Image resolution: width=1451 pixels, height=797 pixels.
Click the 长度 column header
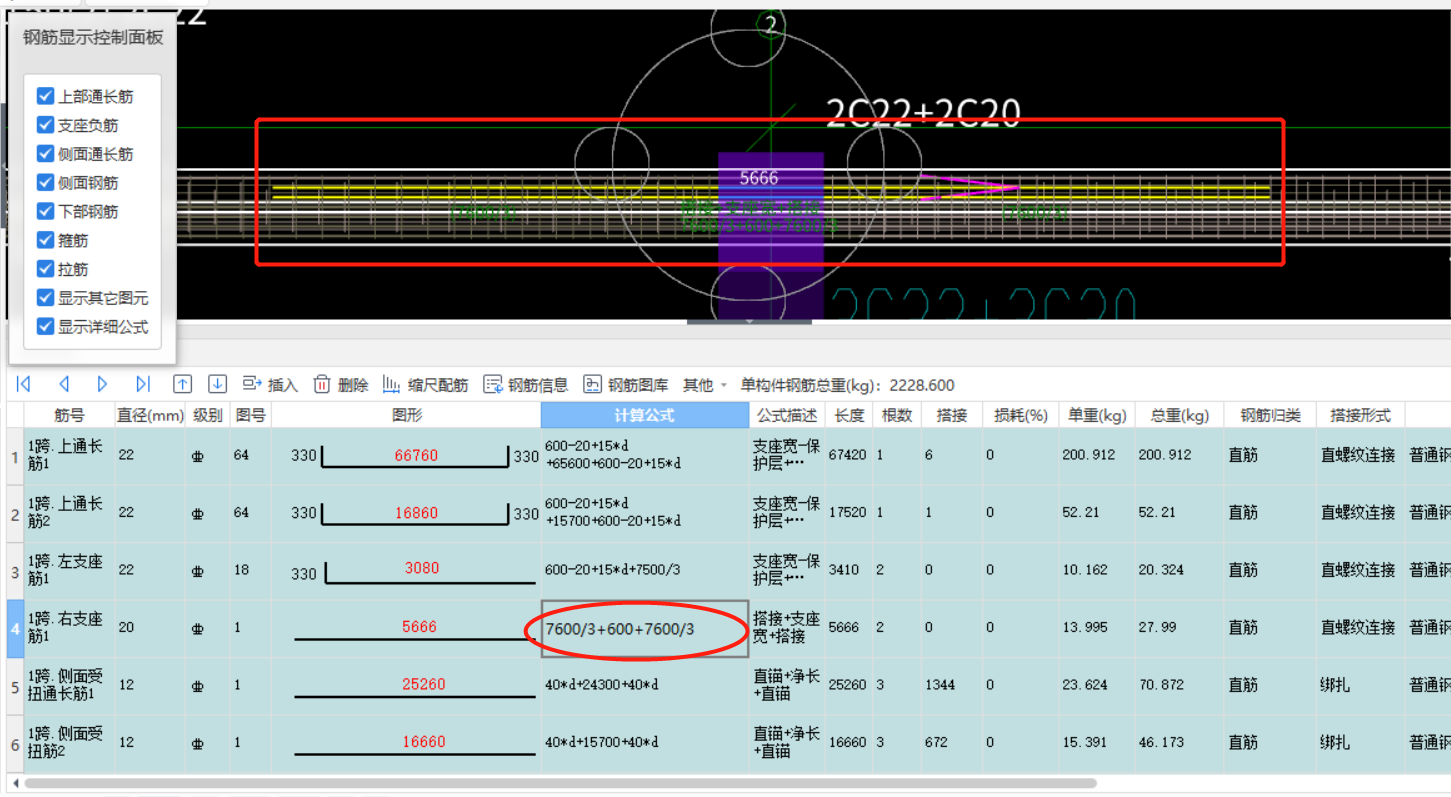click(x=848, y=415)
